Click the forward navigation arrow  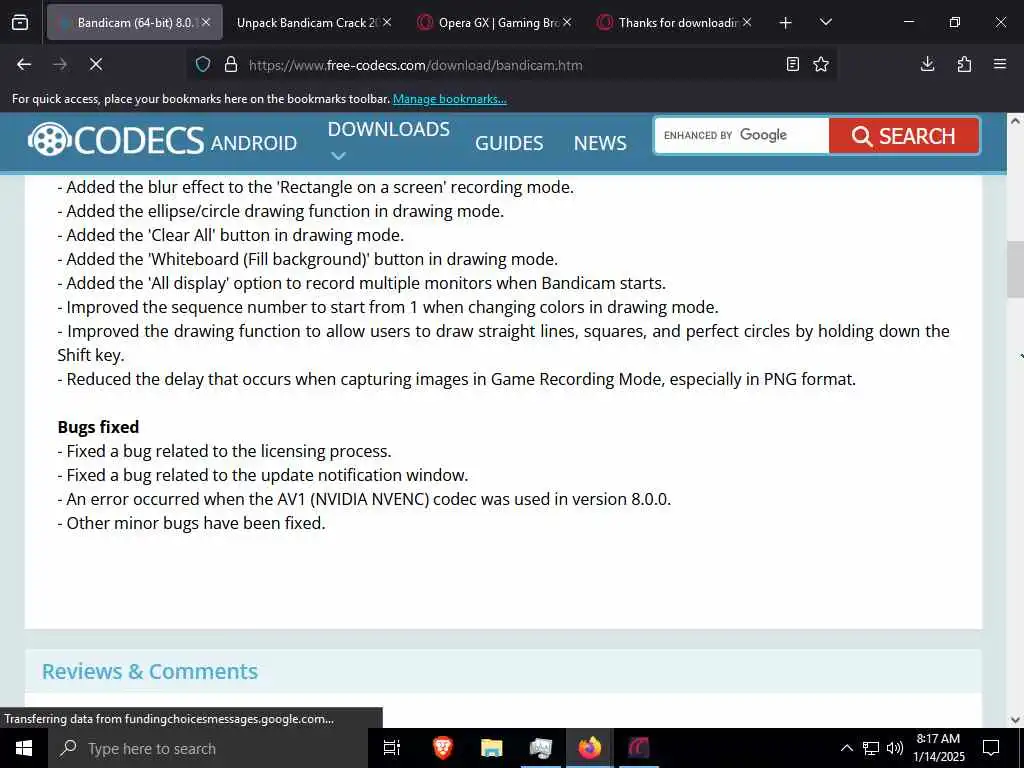coord(60,64)
